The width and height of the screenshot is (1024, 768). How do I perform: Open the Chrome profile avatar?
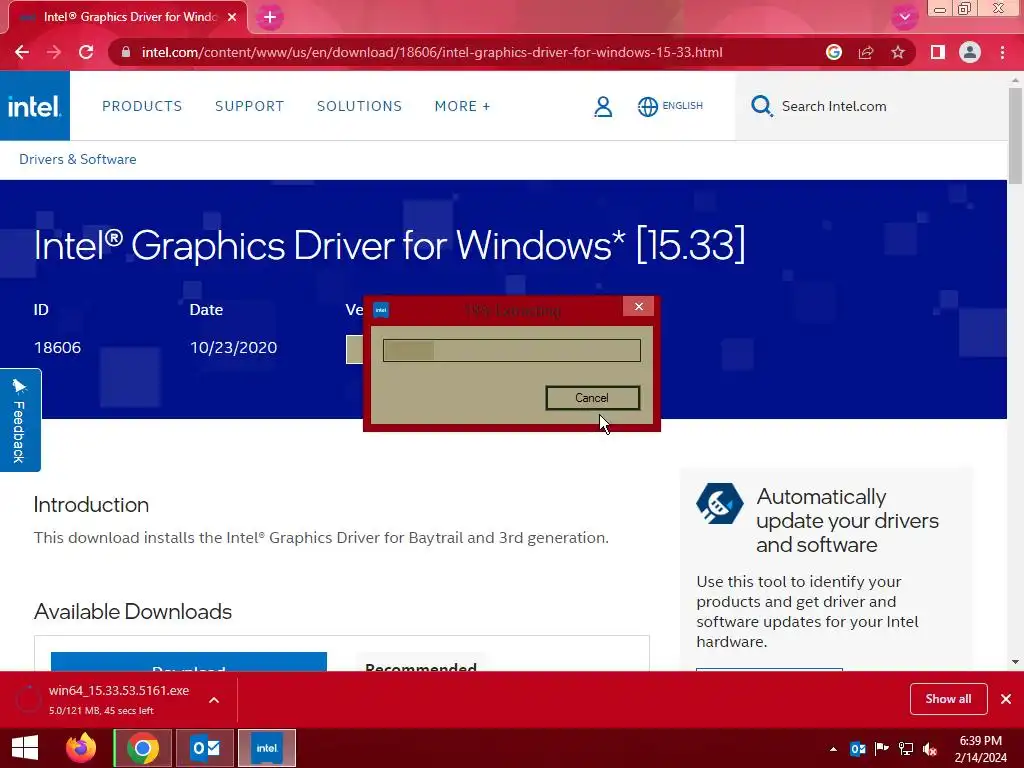pos(970,52)
